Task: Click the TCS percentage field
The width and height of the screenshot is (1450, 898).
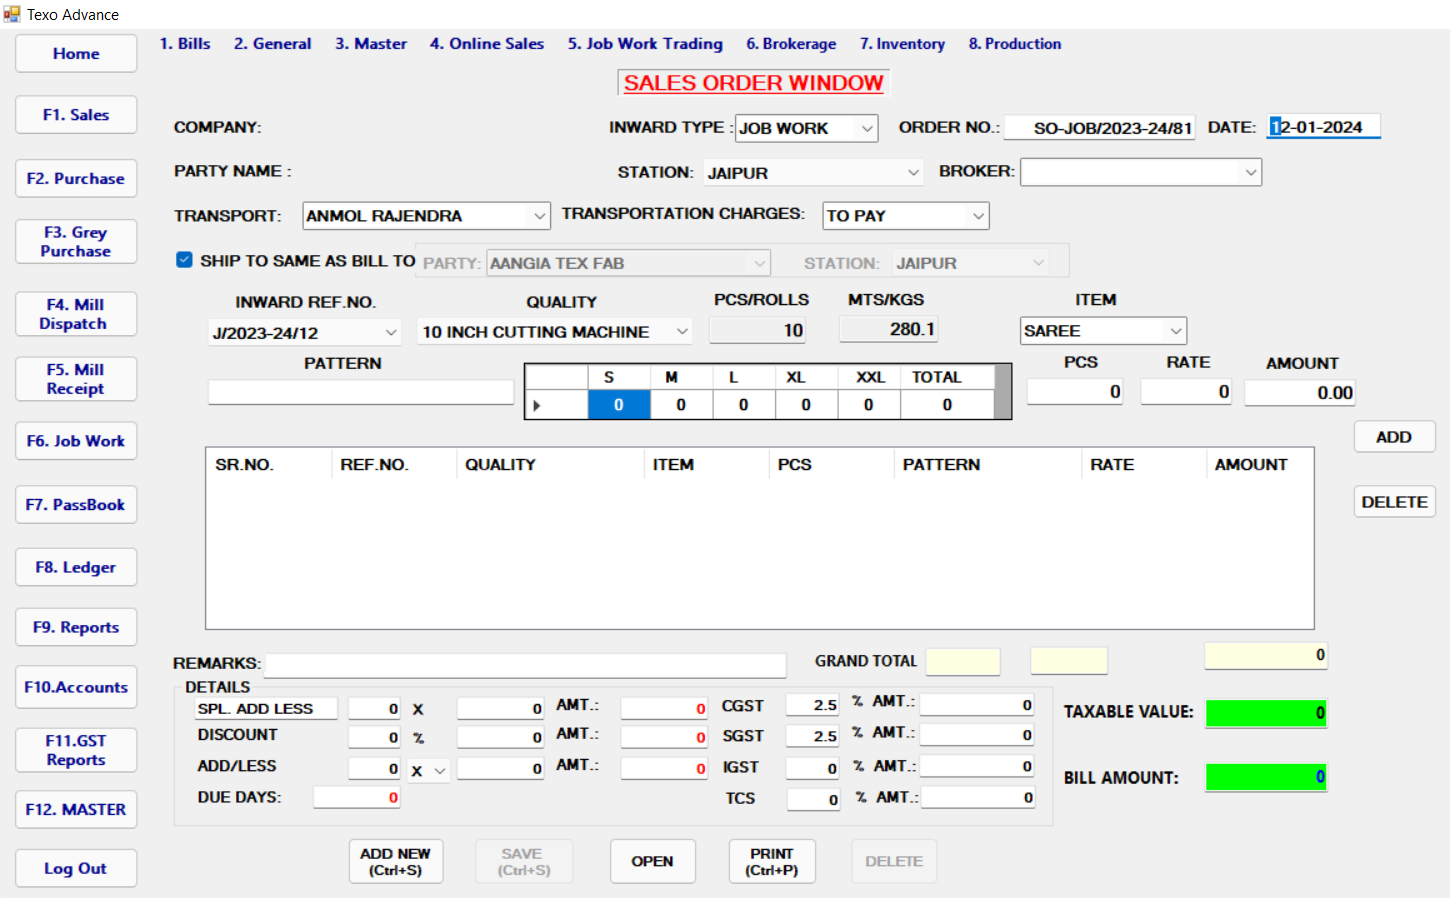Action: (x=812, y=799)
